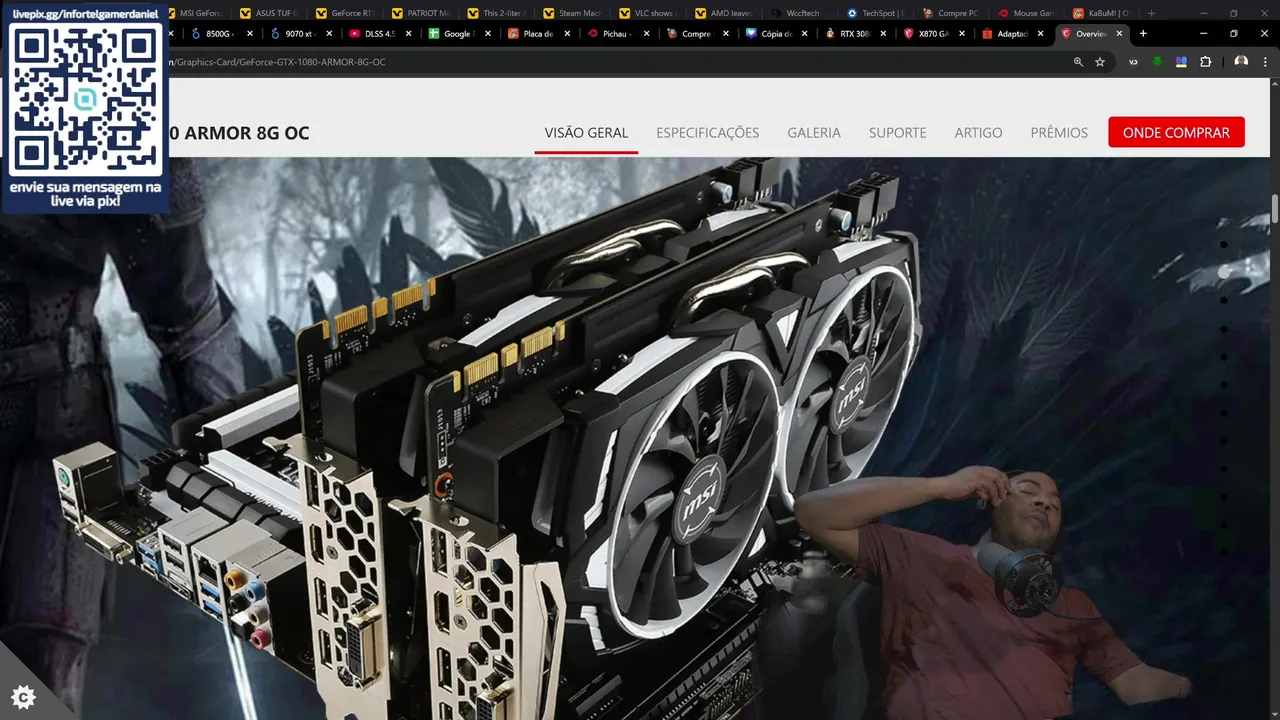
Task: Open the ESPECIFICAÇÕES page section
Action: click(708, 133)
